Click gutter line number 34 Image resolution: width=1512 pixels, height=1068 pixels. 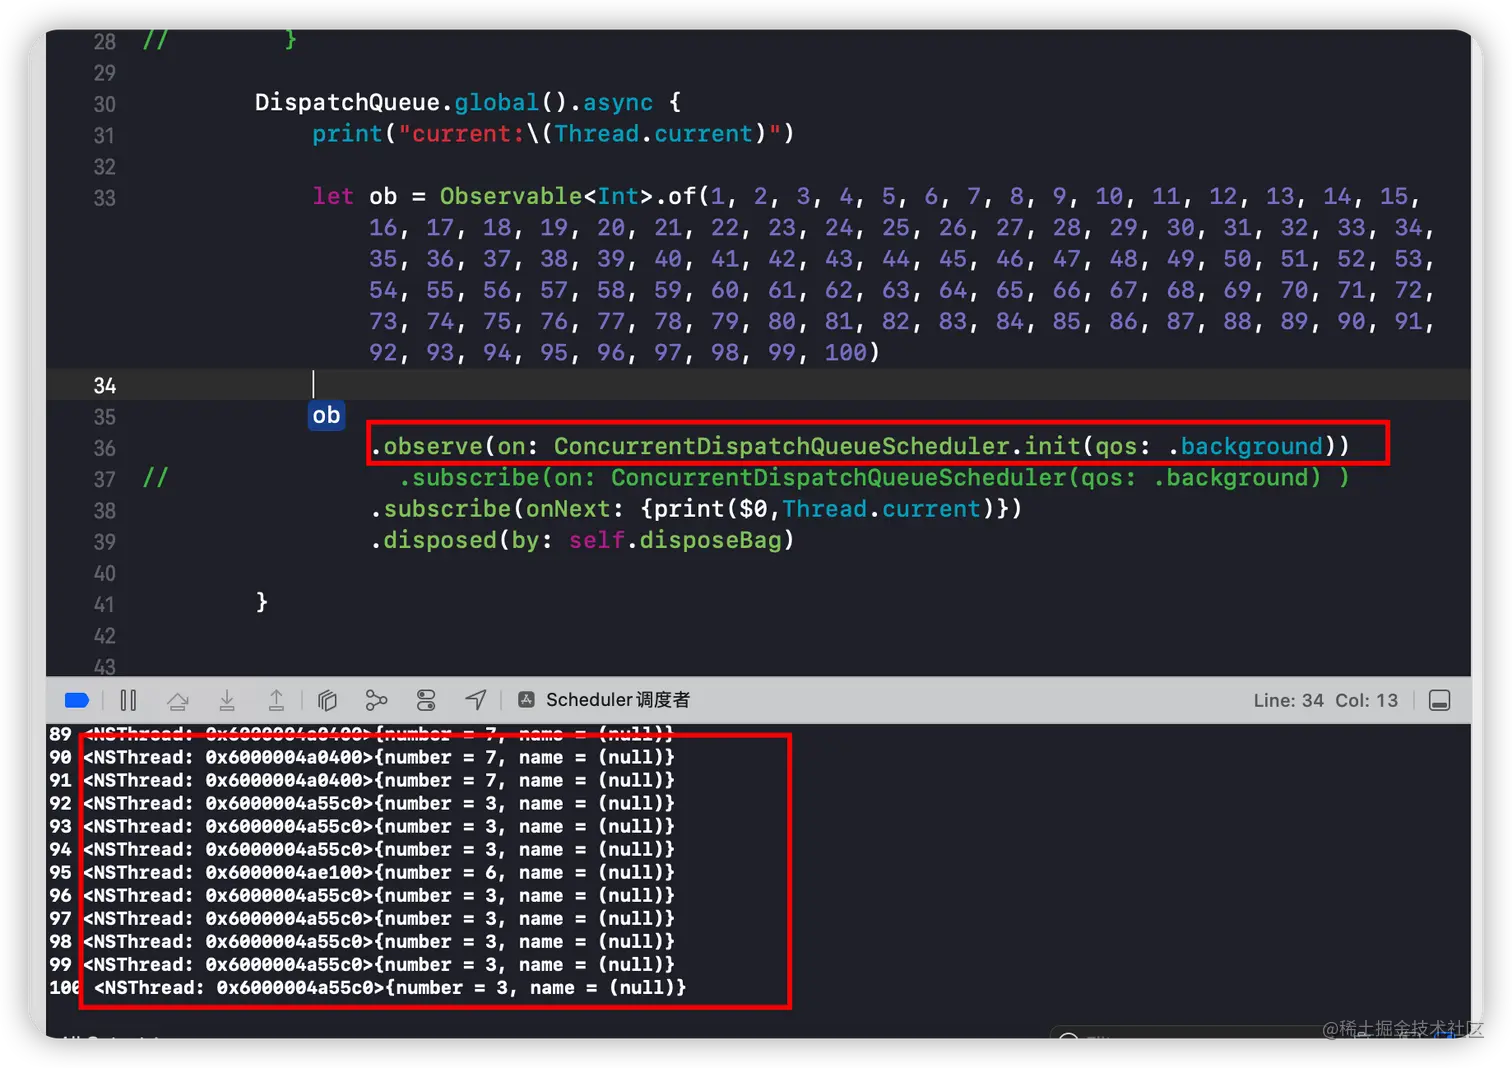[104, 386]
